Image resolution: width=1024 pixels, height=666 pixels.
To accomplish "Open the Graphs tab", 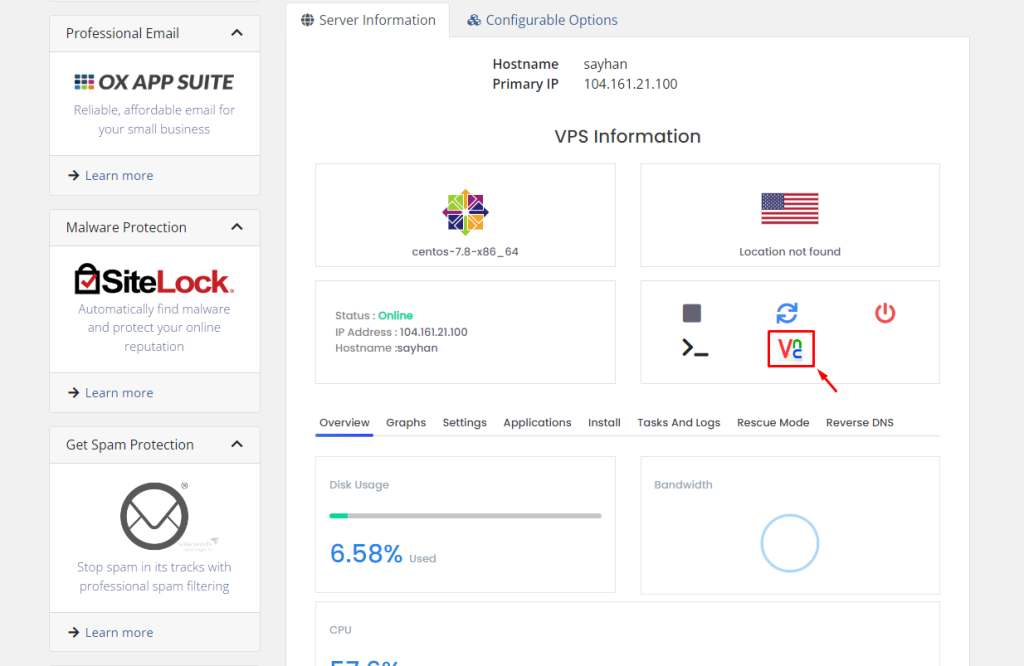I will pyautogui.click(x=406, y=423).
